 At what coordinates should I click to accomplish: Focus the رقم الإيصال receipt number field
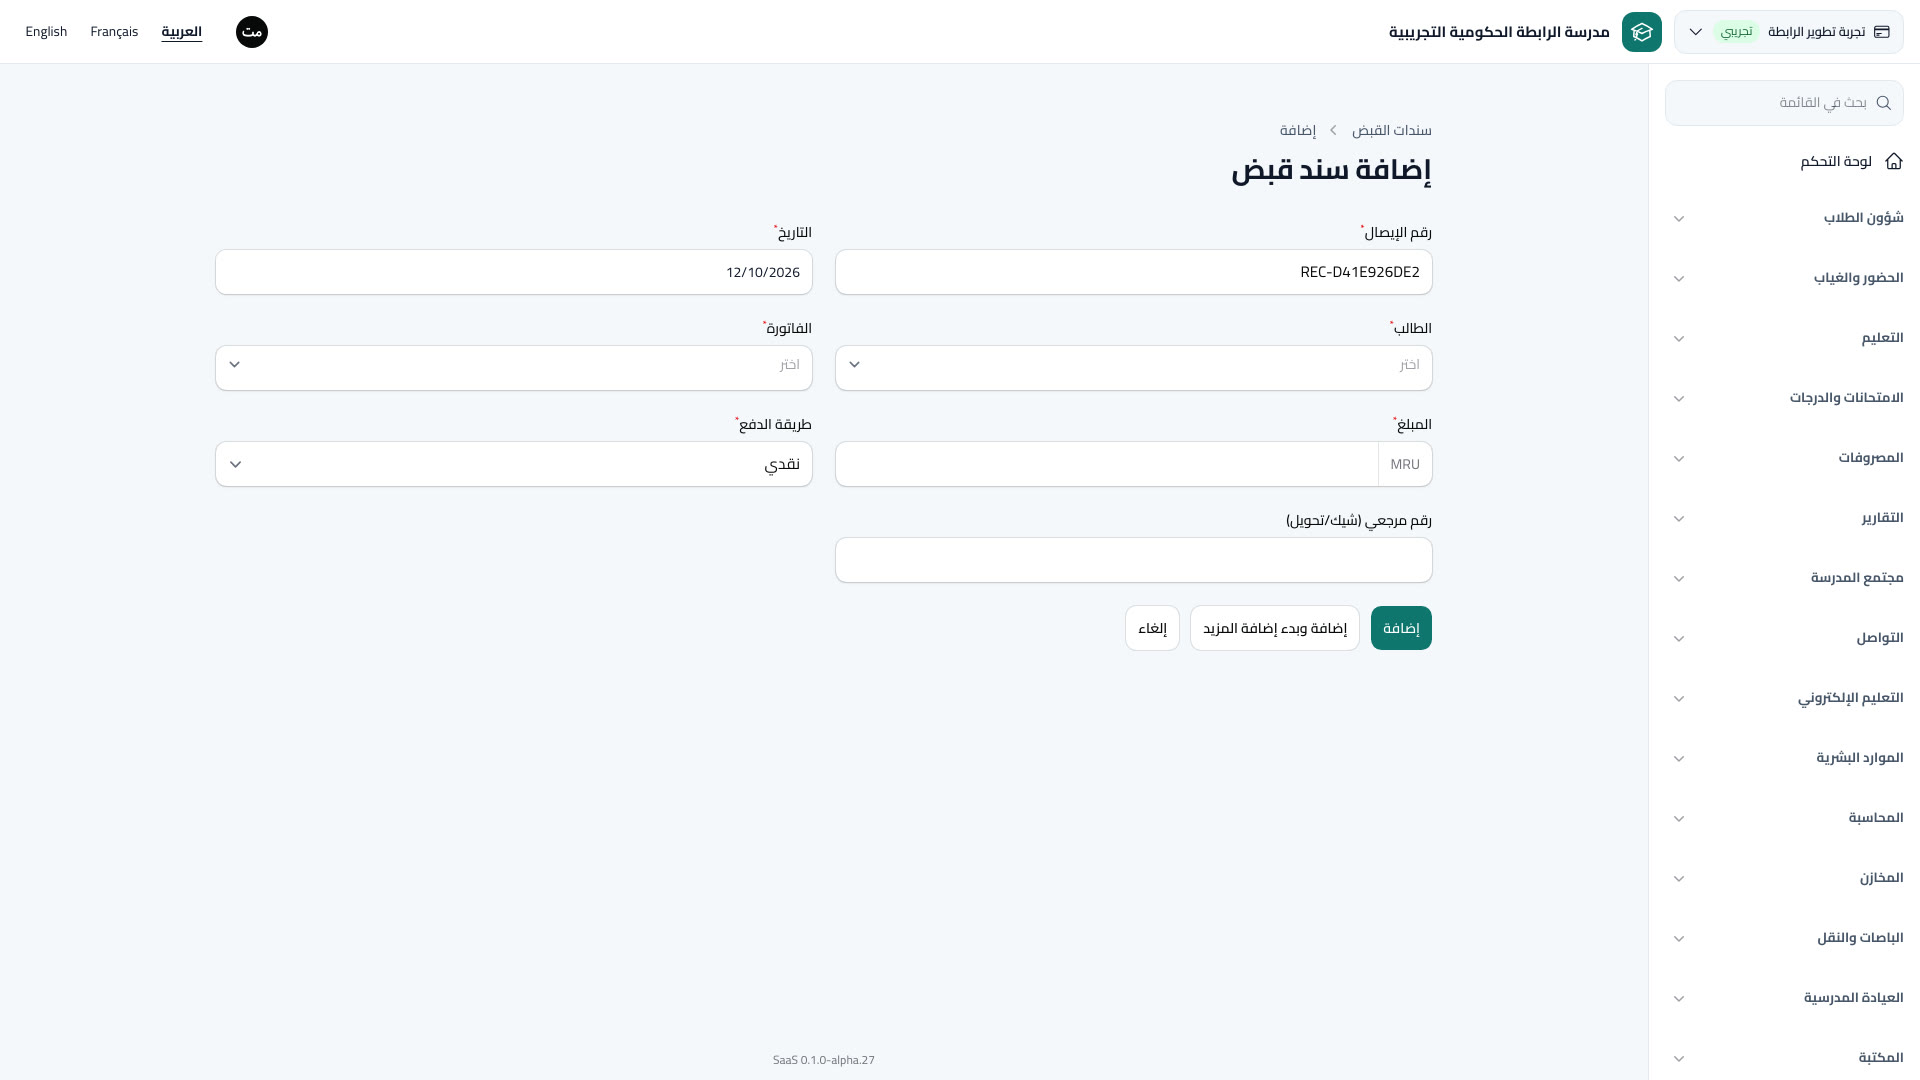coord(1133,272)
